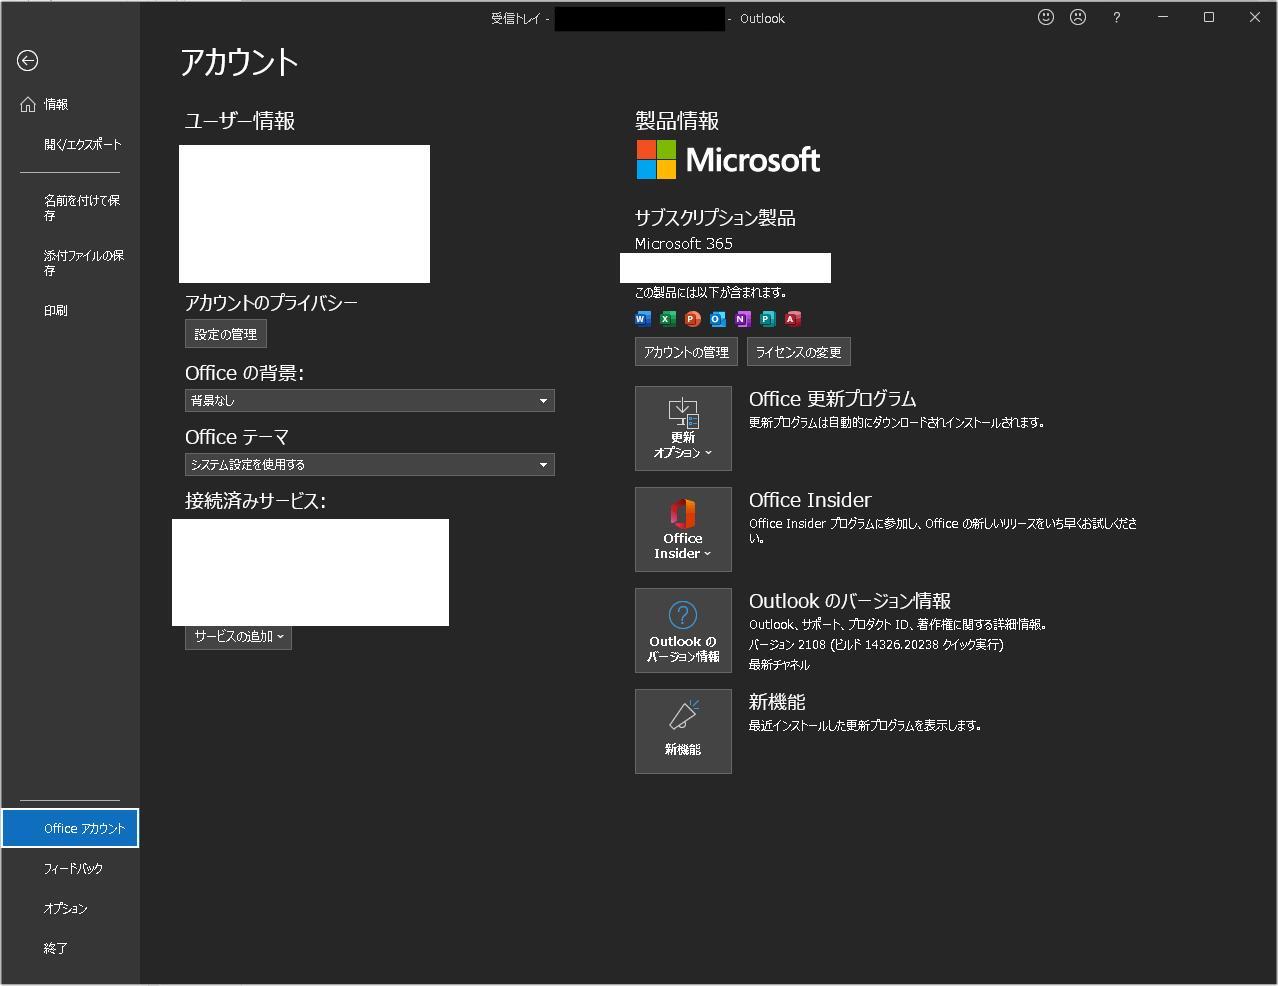1278x986 pixels.
Task: Click the アカウントのプライバシー heading
Action: pyautogui.click(x=271, y=303)
